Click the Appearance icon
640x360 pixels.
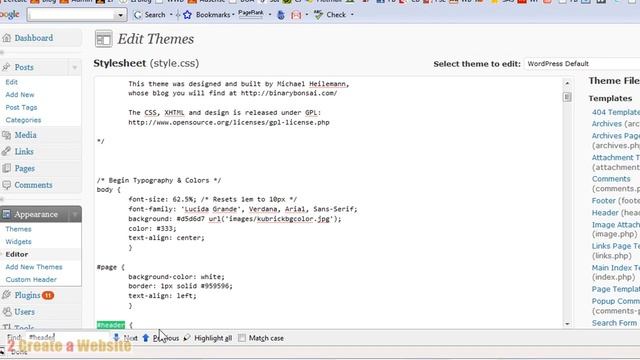pyautogui.click(x=6, y=214)
